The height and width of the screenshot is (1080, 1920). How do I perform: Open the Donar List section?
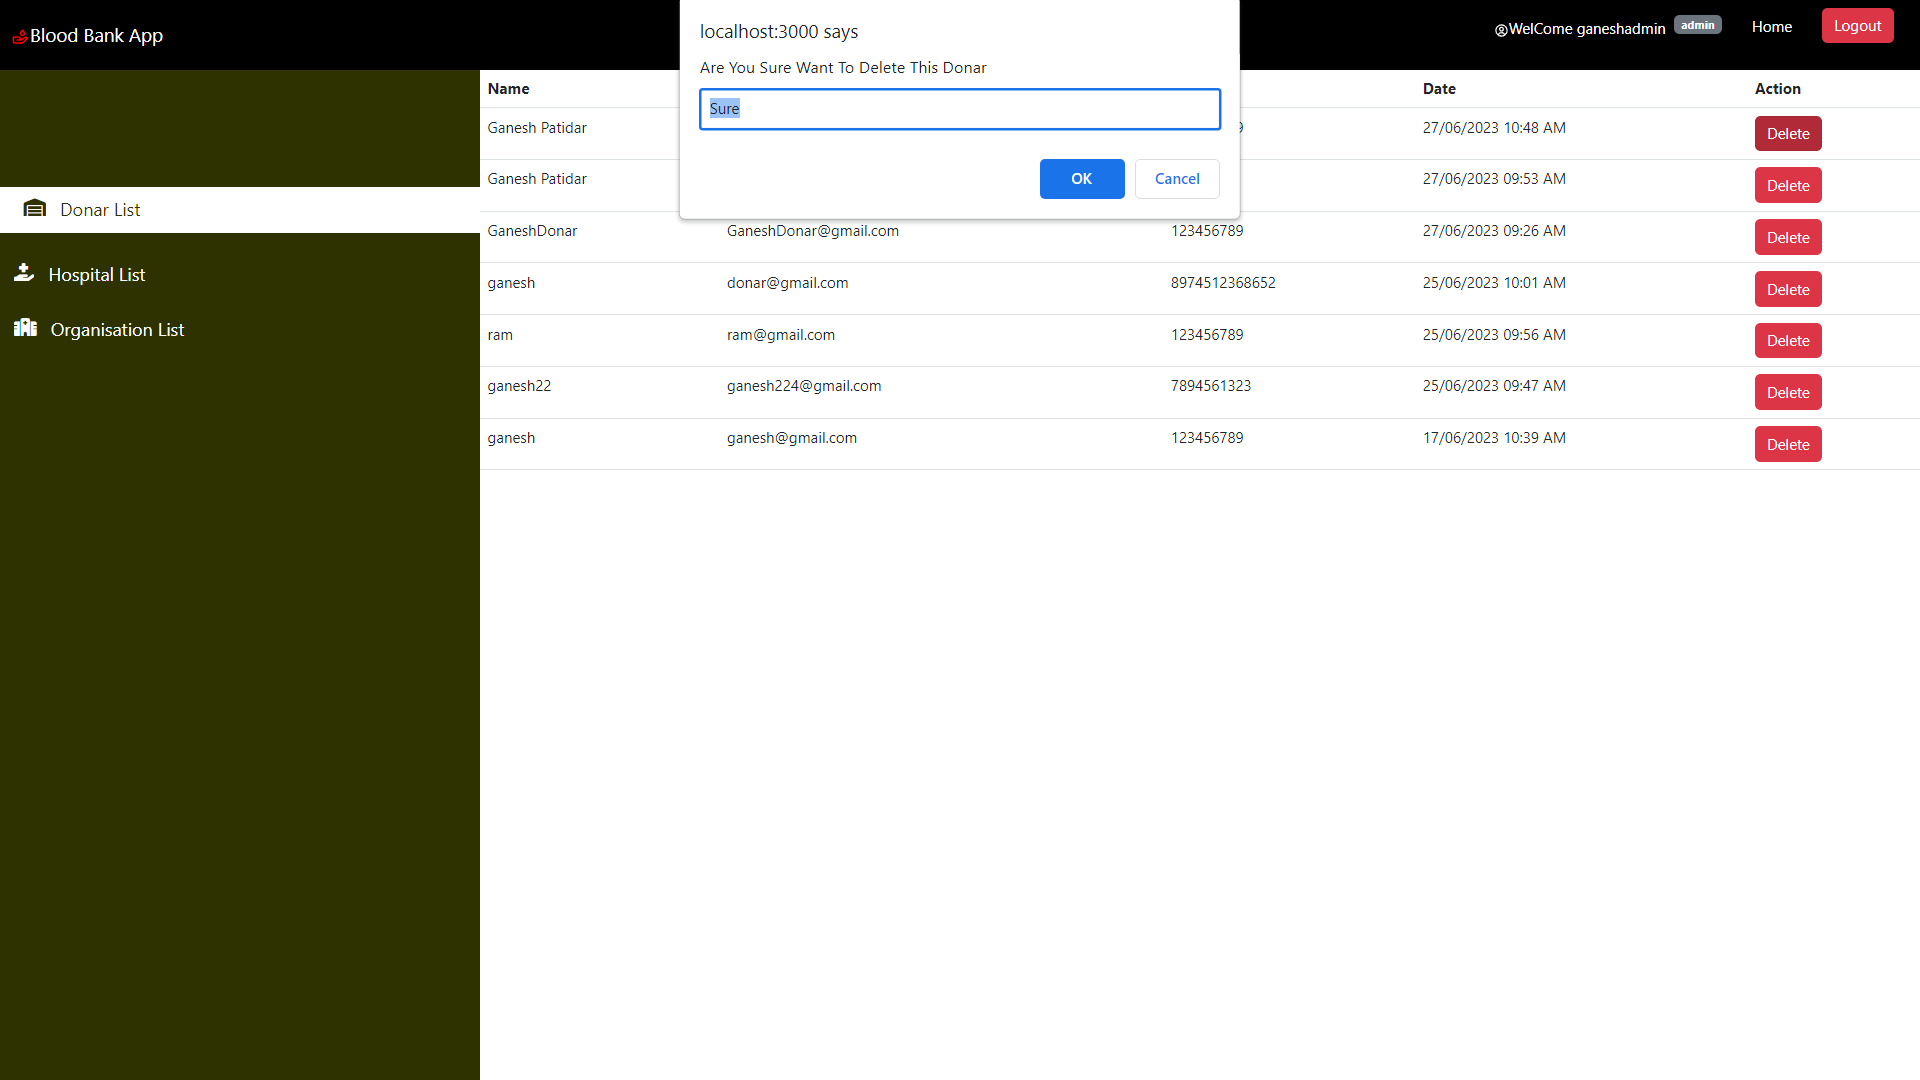100,209
